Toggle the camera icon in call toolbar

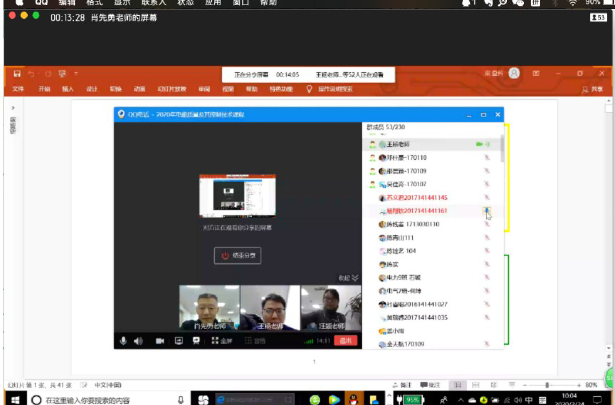[x=160, y=341]
